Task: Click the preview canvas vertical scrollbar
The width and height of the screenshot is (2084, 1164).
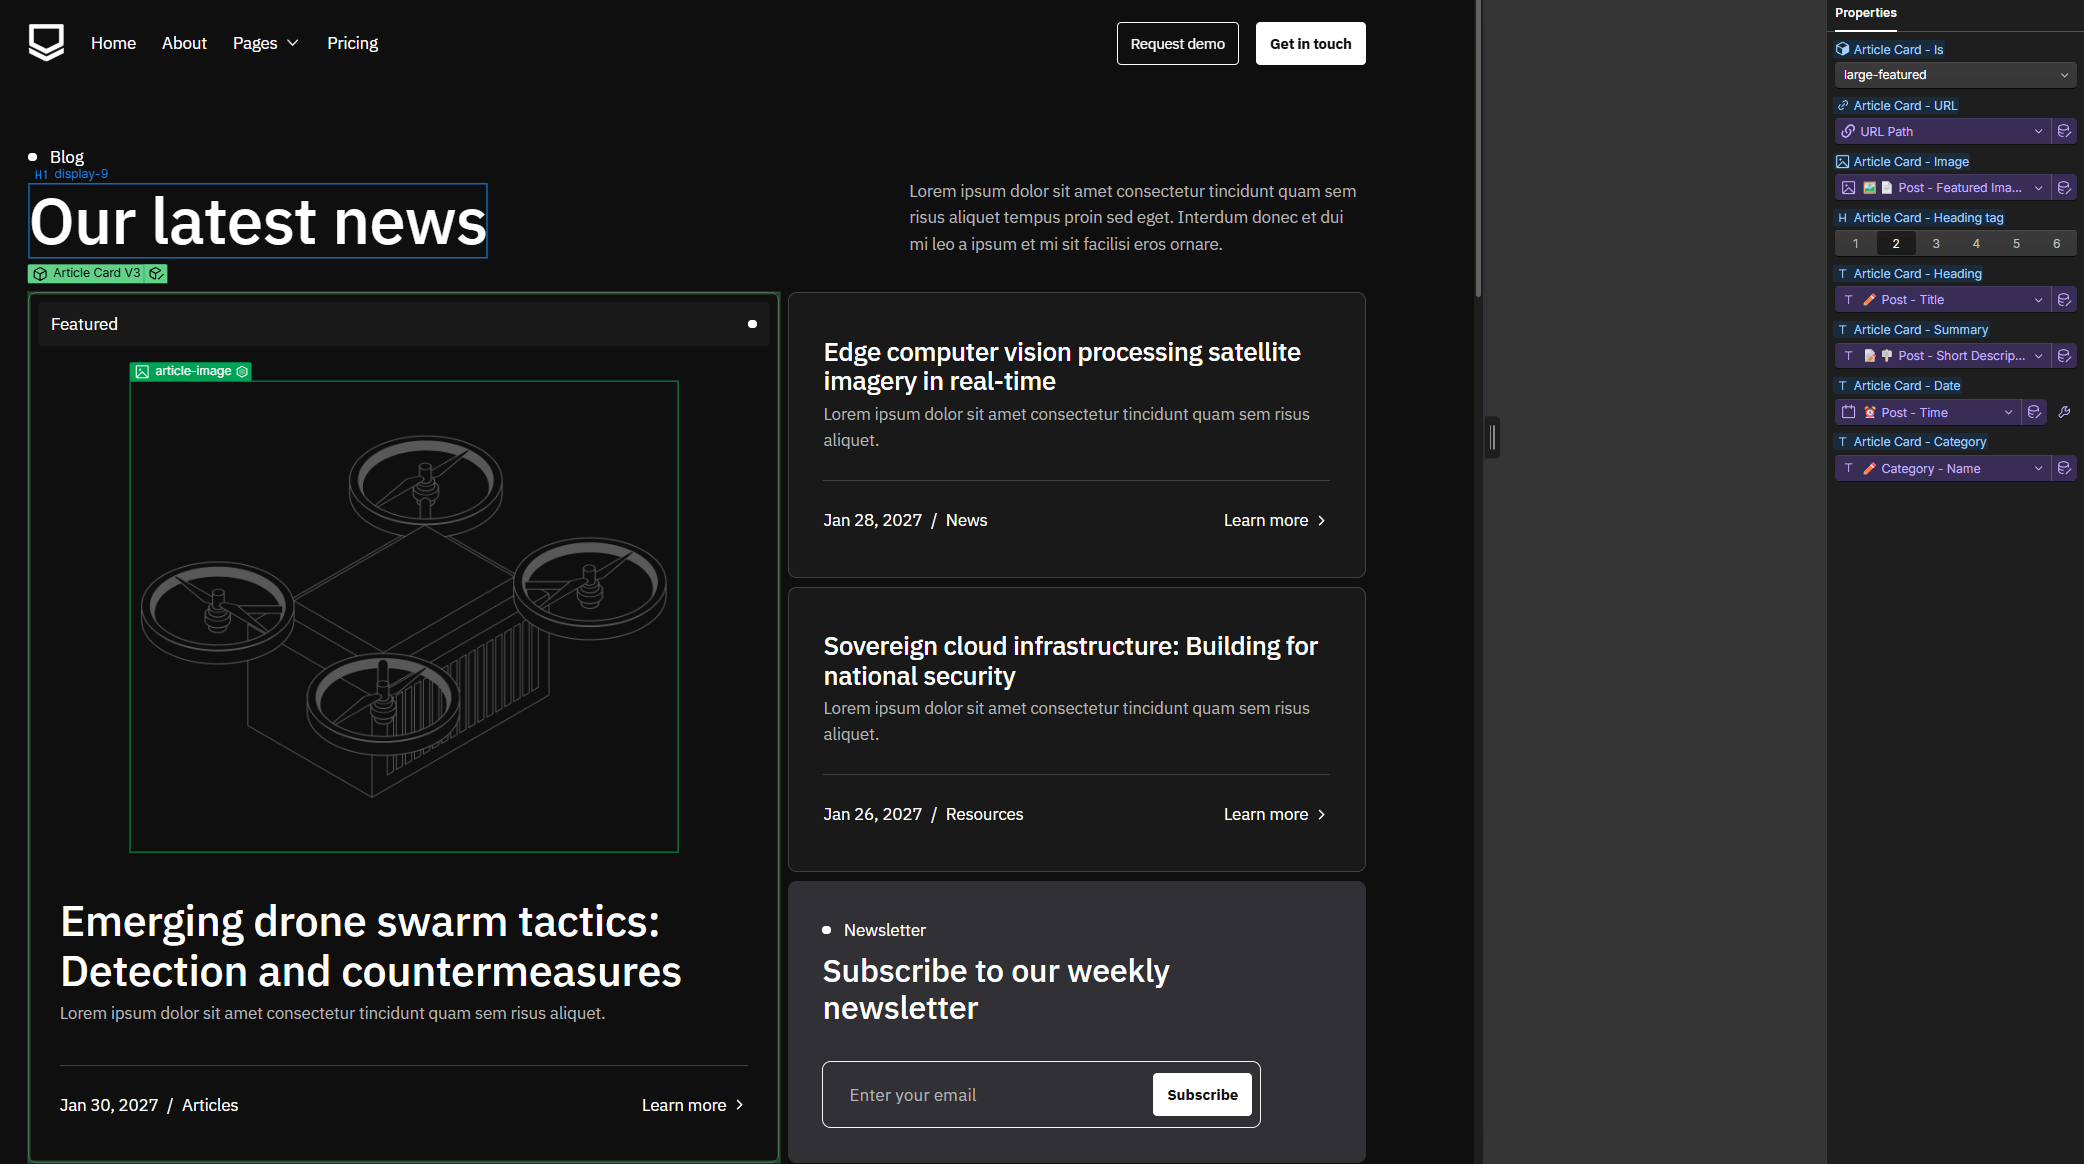Action: click(1478, 150)
